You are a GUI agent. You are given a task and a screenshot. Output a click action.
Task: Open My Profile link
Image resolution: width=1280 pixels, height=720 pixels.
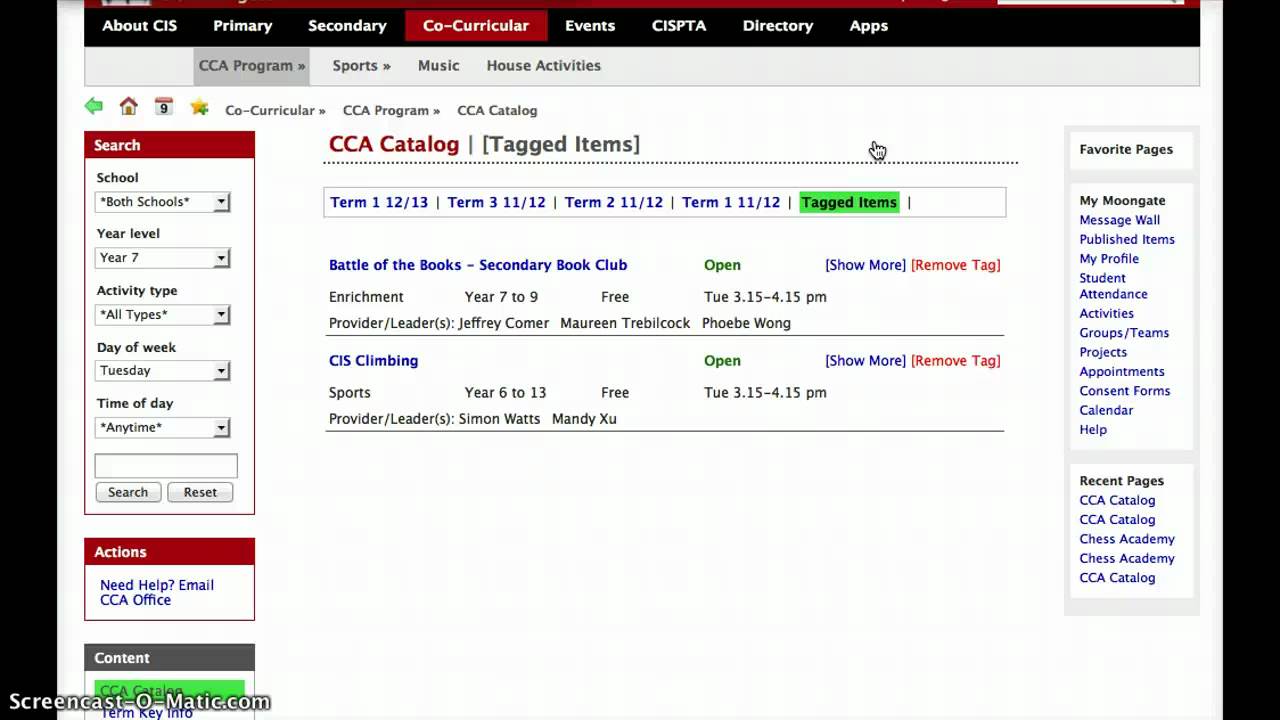click(x=1109, y=259)
